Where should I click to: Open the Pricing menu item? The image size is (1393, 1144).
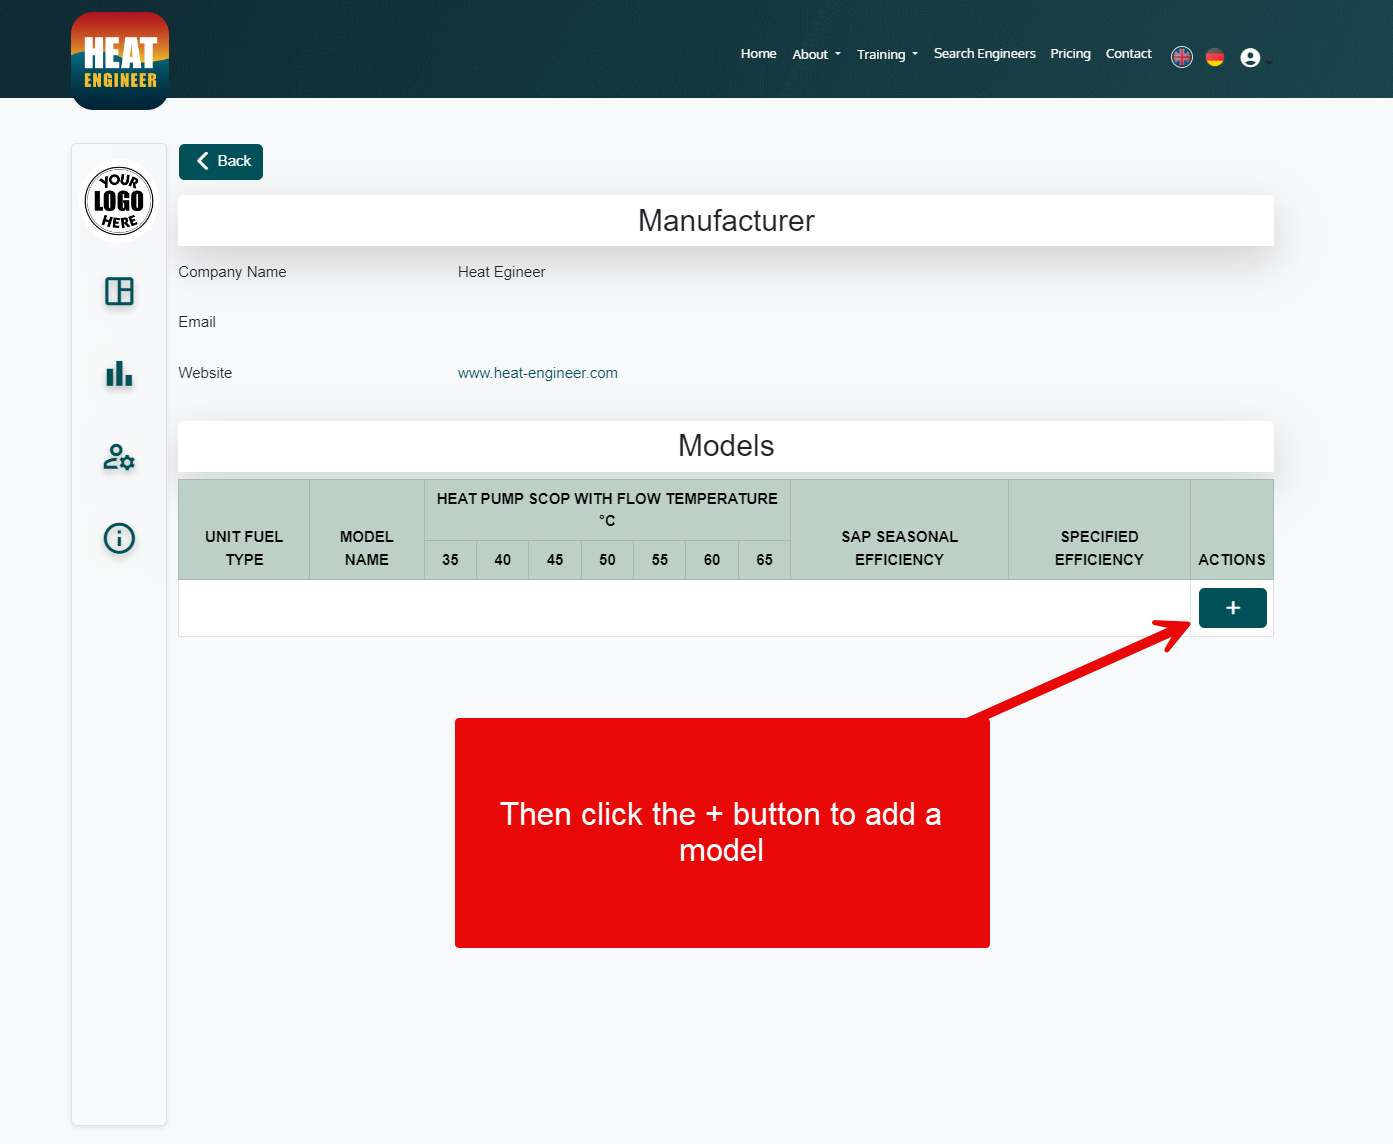click(1070, 53)
